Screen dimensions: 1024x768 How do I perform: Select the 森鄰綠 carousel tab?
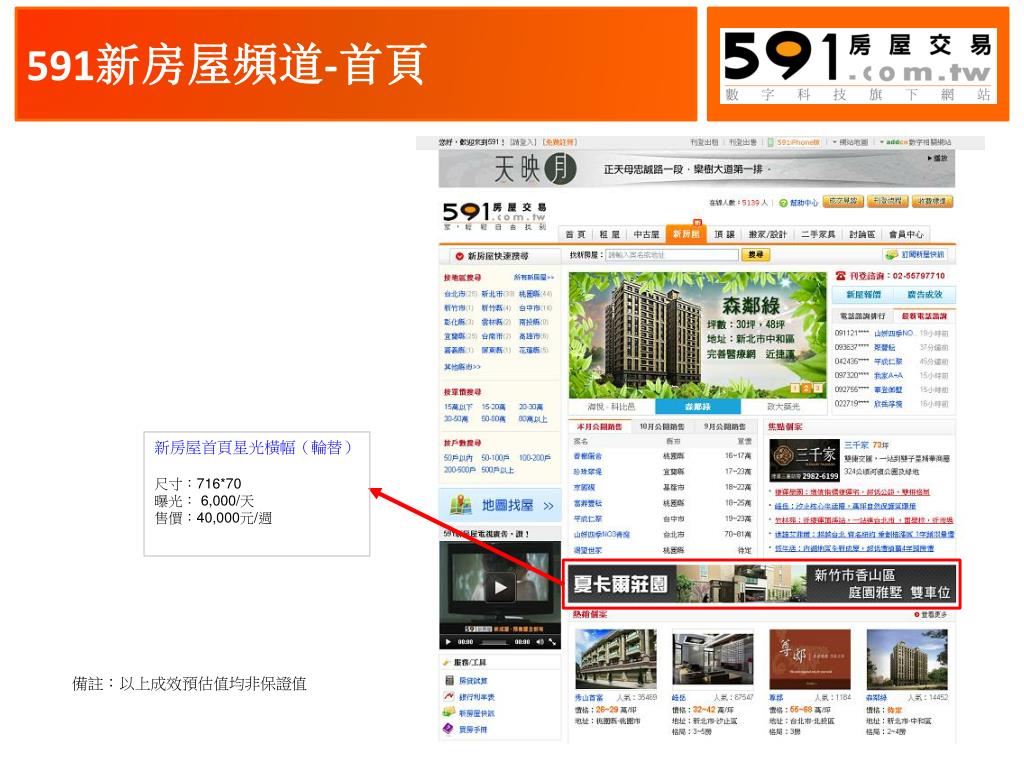(x=697, y=406)
